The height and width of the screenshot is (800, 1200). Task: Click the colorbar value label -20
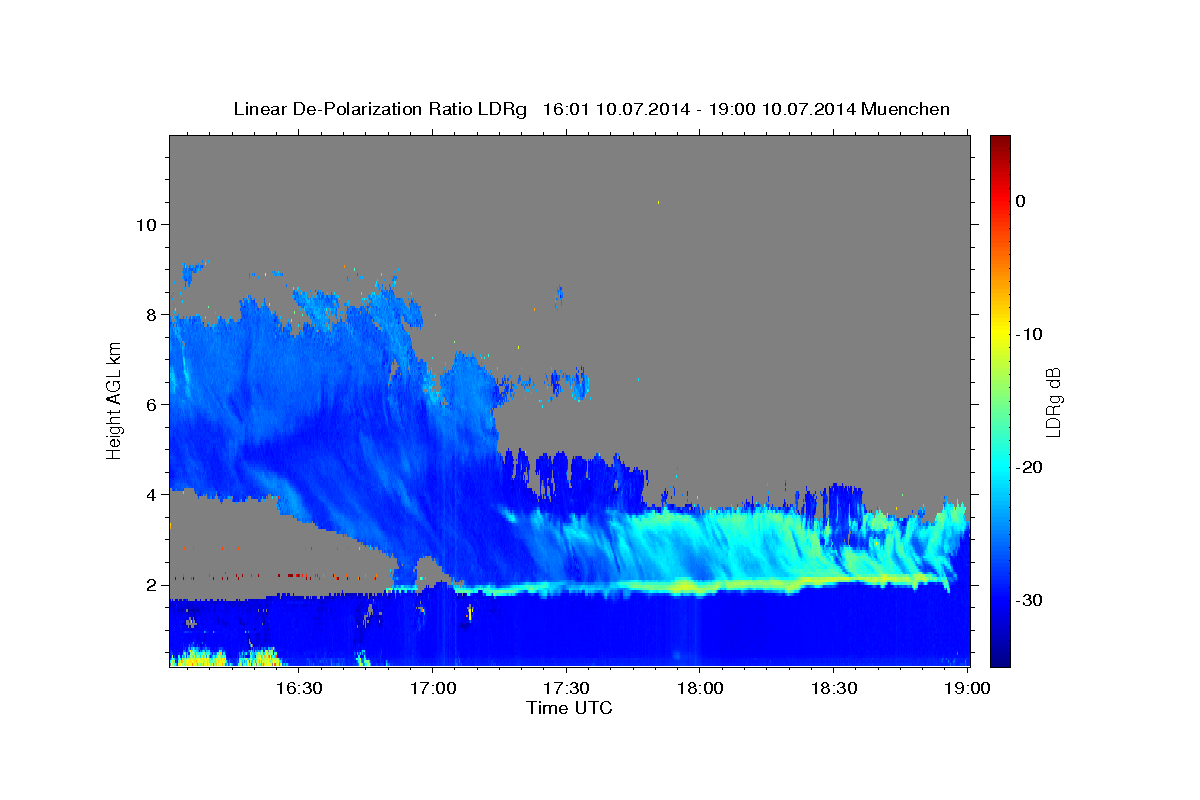(1030, 467)
